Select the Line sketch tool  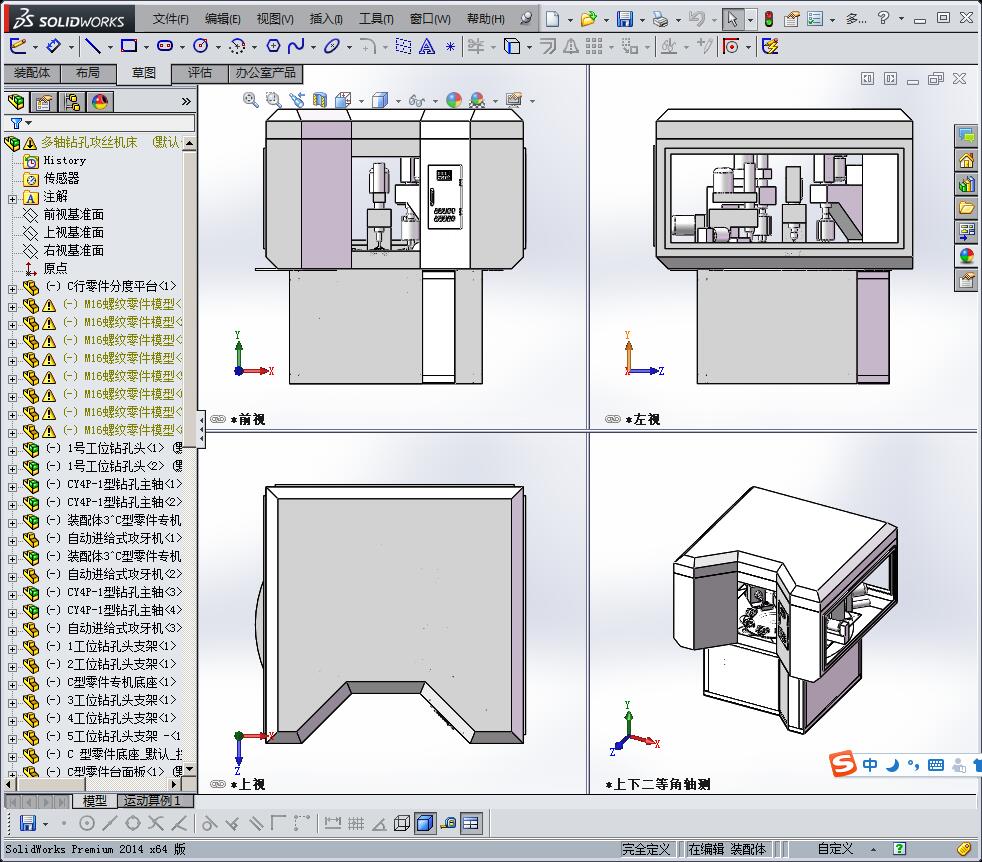[93, 46]
